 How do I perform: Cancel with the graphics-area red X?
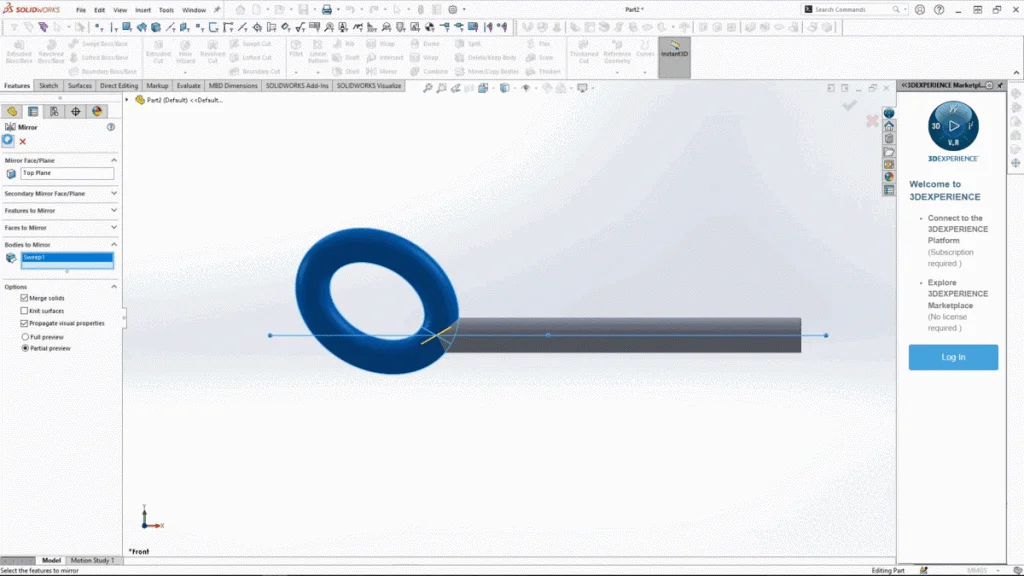click(872, 121)
